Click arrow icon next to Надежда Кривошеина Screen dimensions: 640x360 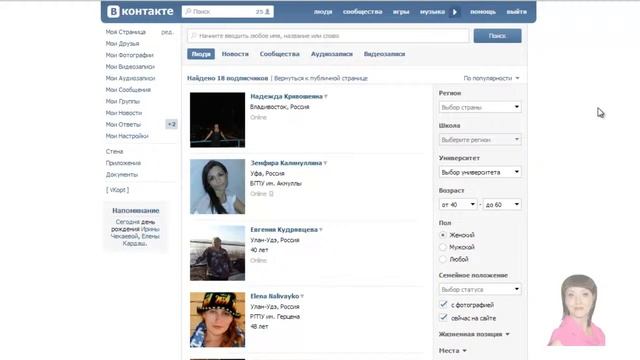[x=326, y=97]
